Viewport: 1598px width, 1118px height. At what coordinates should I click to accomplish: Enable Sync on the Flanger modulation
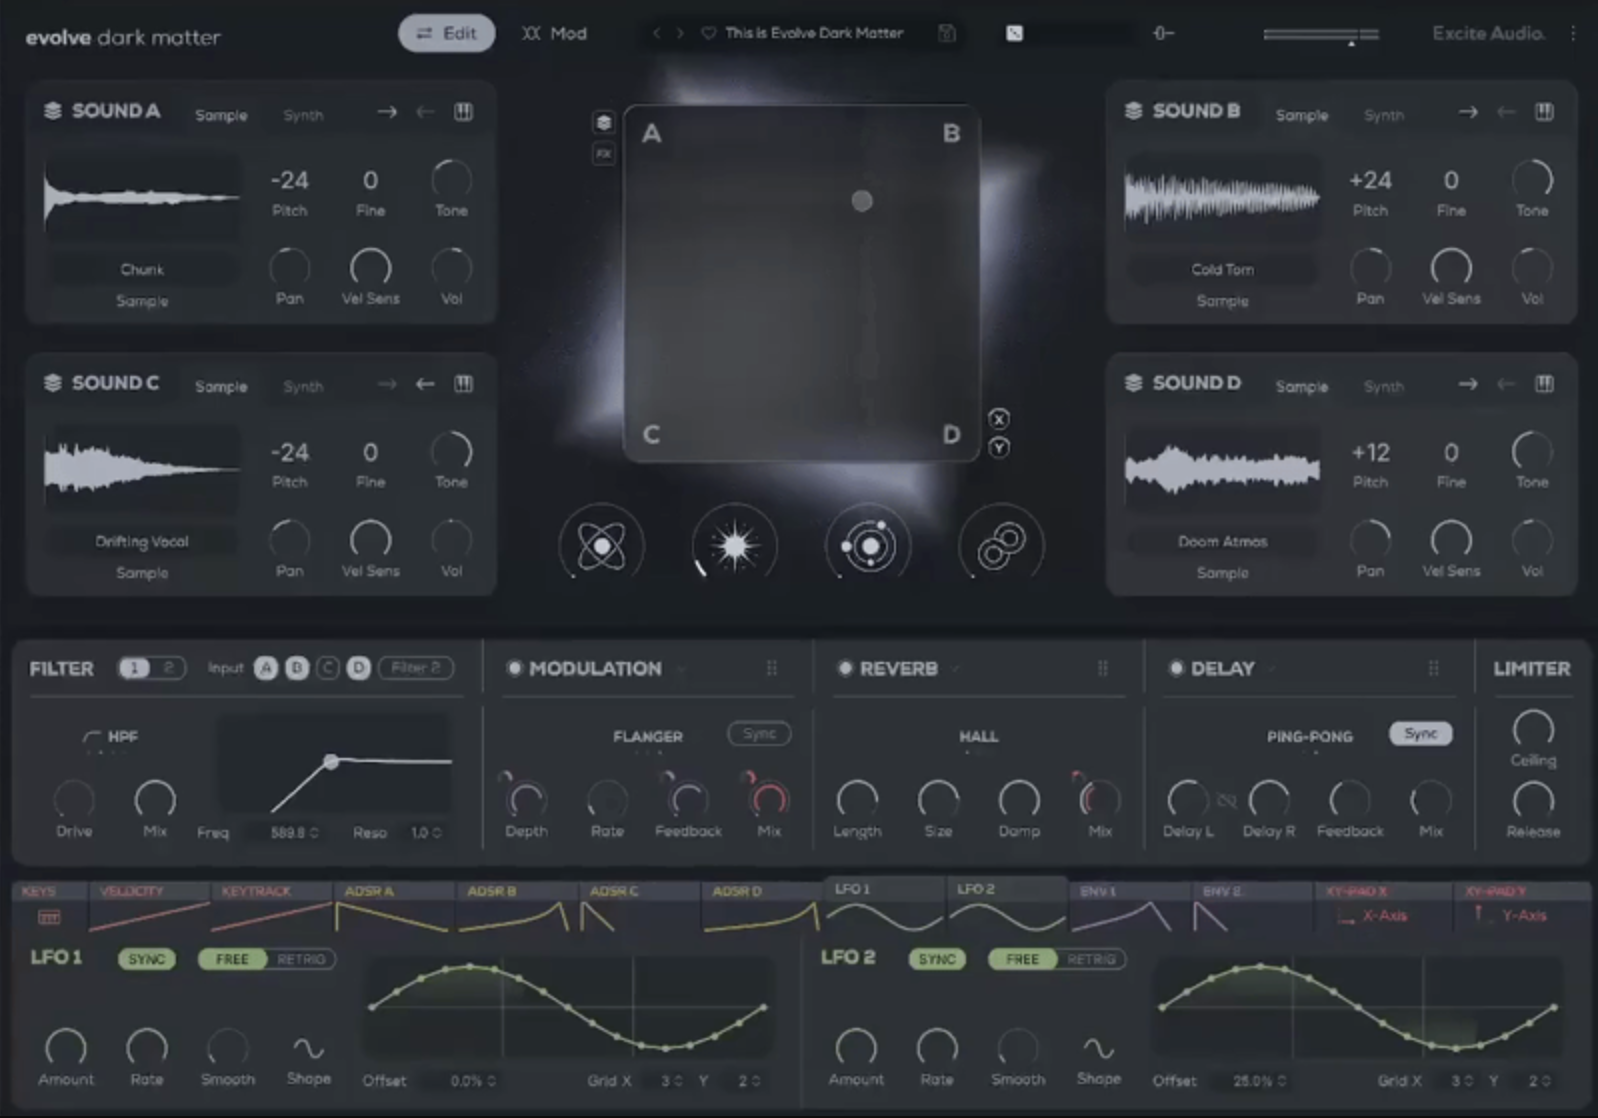click(759, 734)
